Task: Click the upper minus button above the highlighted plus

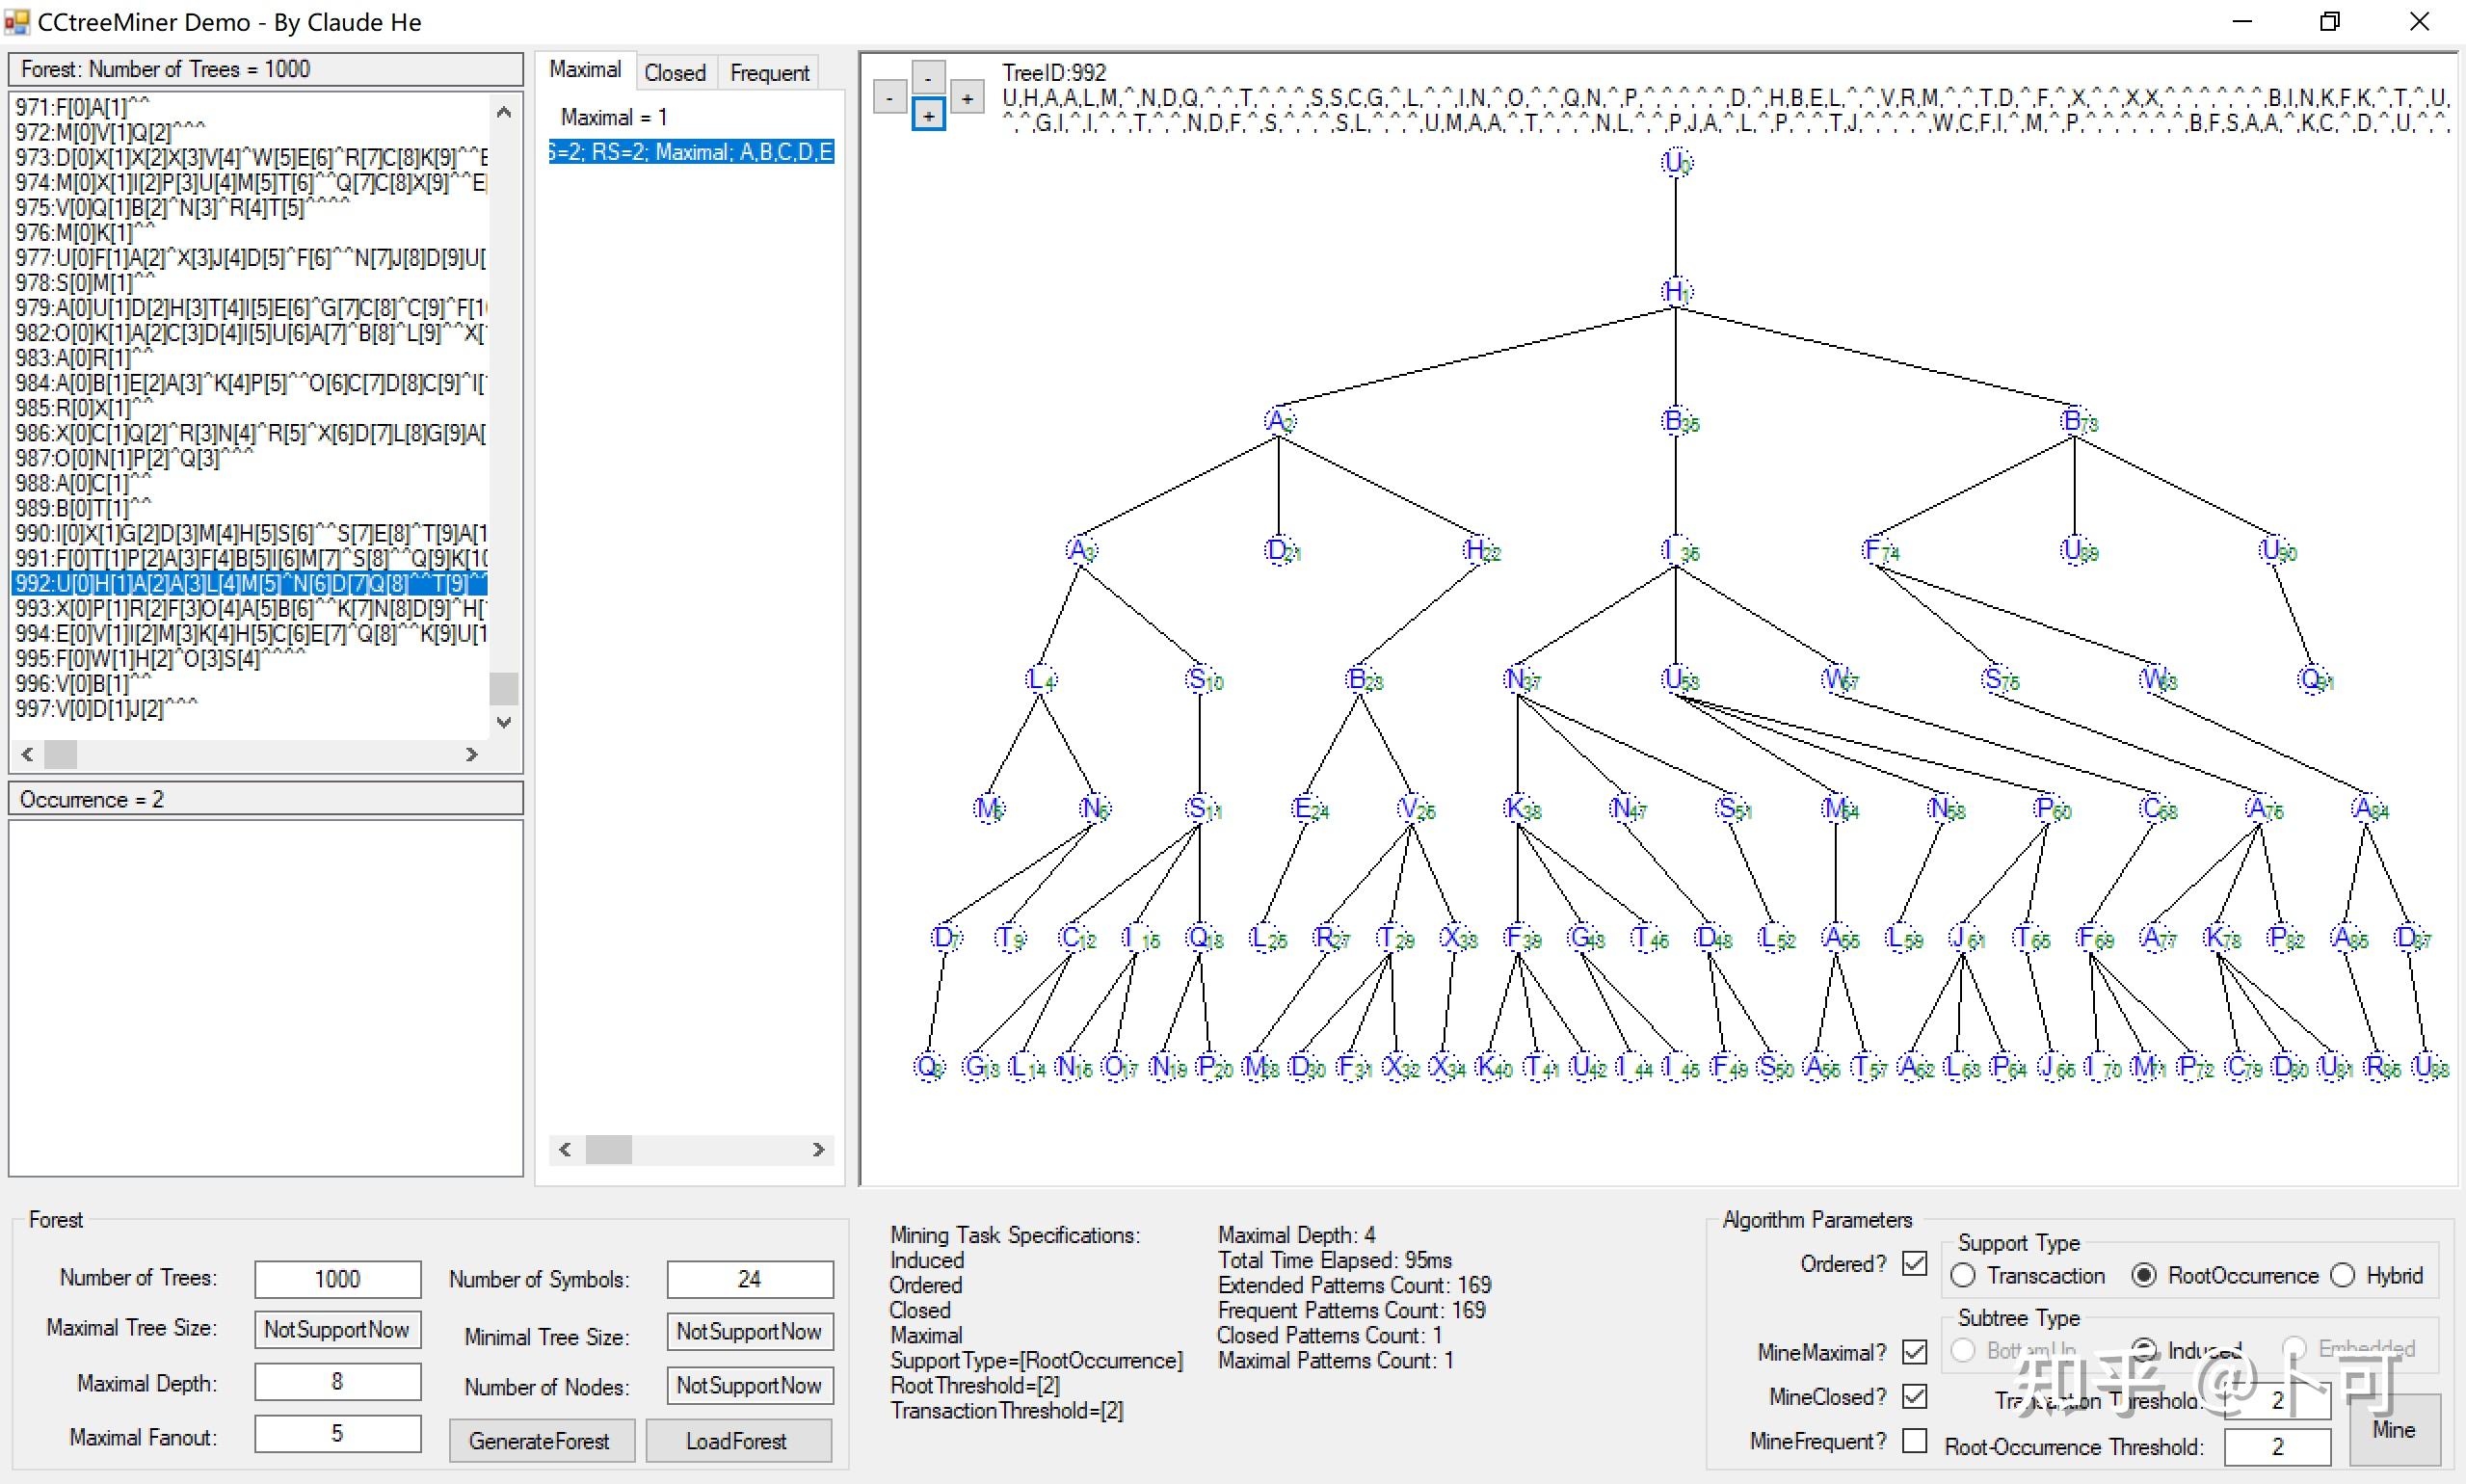Action: tap(928, 77)
